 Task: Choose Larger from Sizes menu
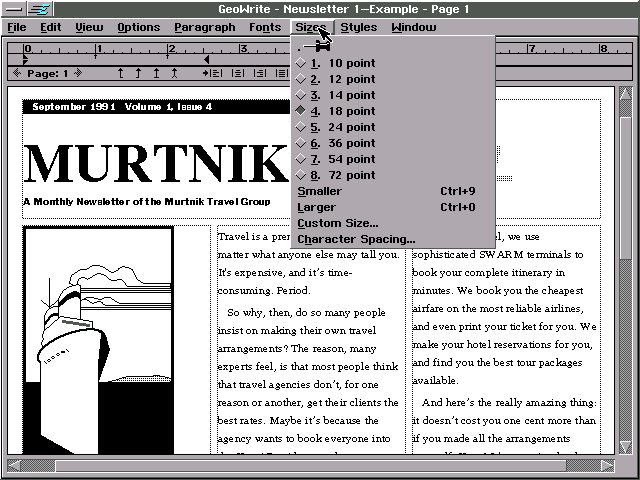click(x=393, y=207)
